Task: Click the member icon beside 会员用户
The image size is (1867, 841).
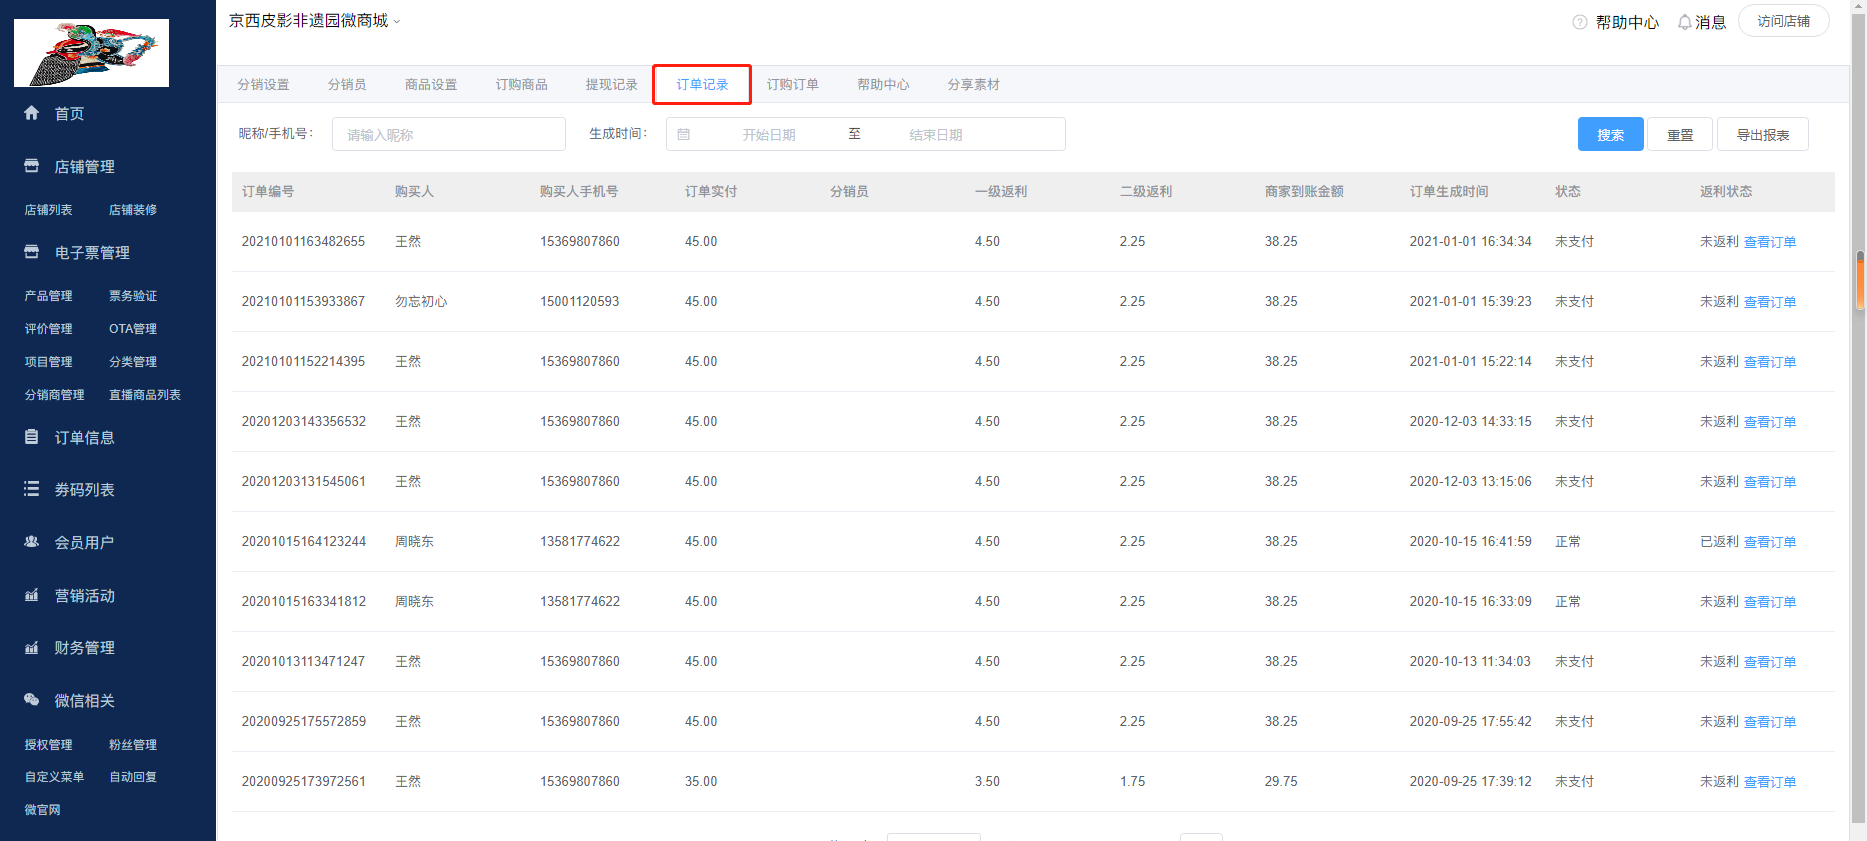Action: point(32,542)
